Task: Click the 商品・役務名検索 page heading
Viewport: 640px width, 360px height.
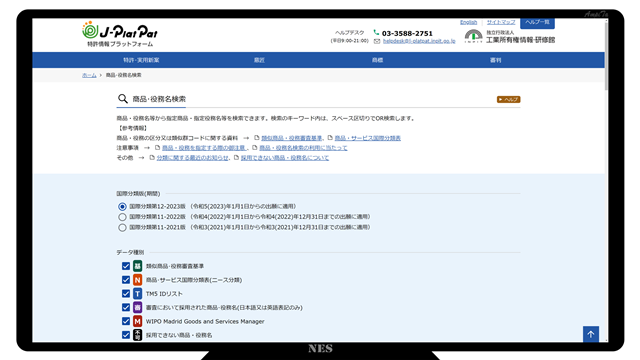Action: click(159, 99)
